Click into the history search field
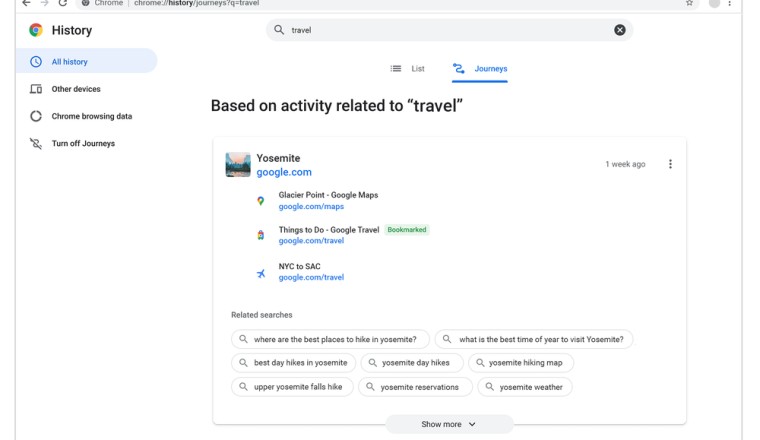Viewport: 760px width, 440px height. 449,30
